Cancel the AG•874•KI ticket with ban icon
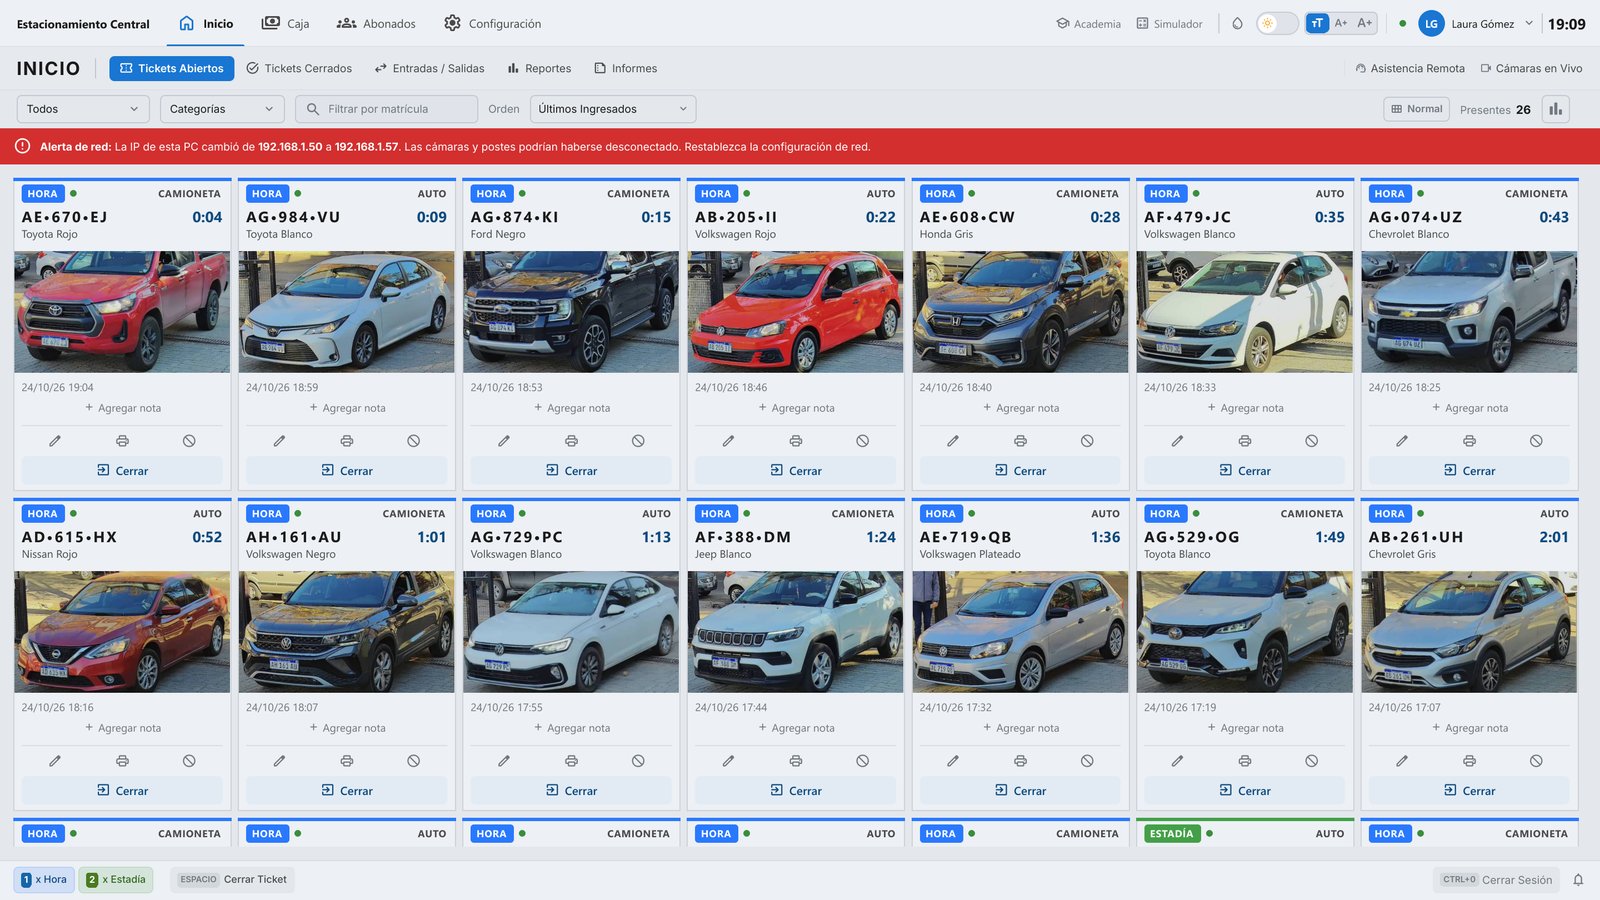The width and height of the screenshot is (1600, 900). [x=638, y=441]
